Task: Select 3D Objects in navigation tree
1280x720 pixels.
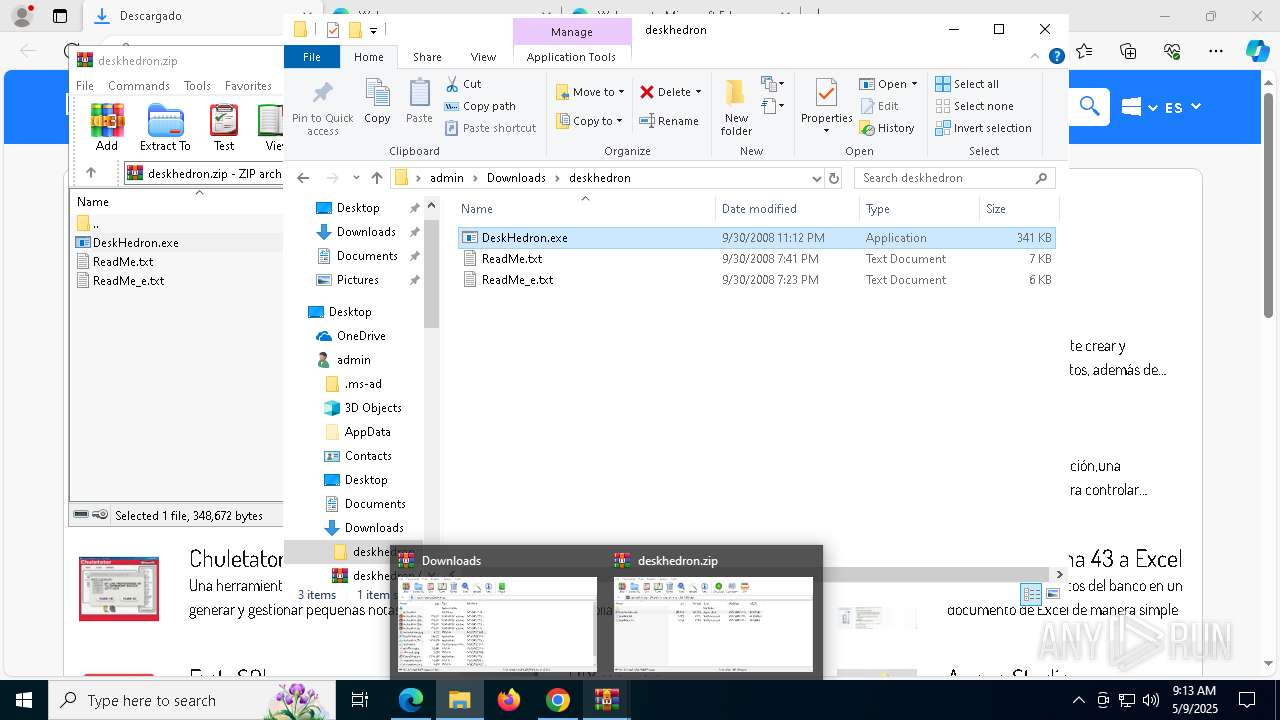Action: (x=373, y=408)
